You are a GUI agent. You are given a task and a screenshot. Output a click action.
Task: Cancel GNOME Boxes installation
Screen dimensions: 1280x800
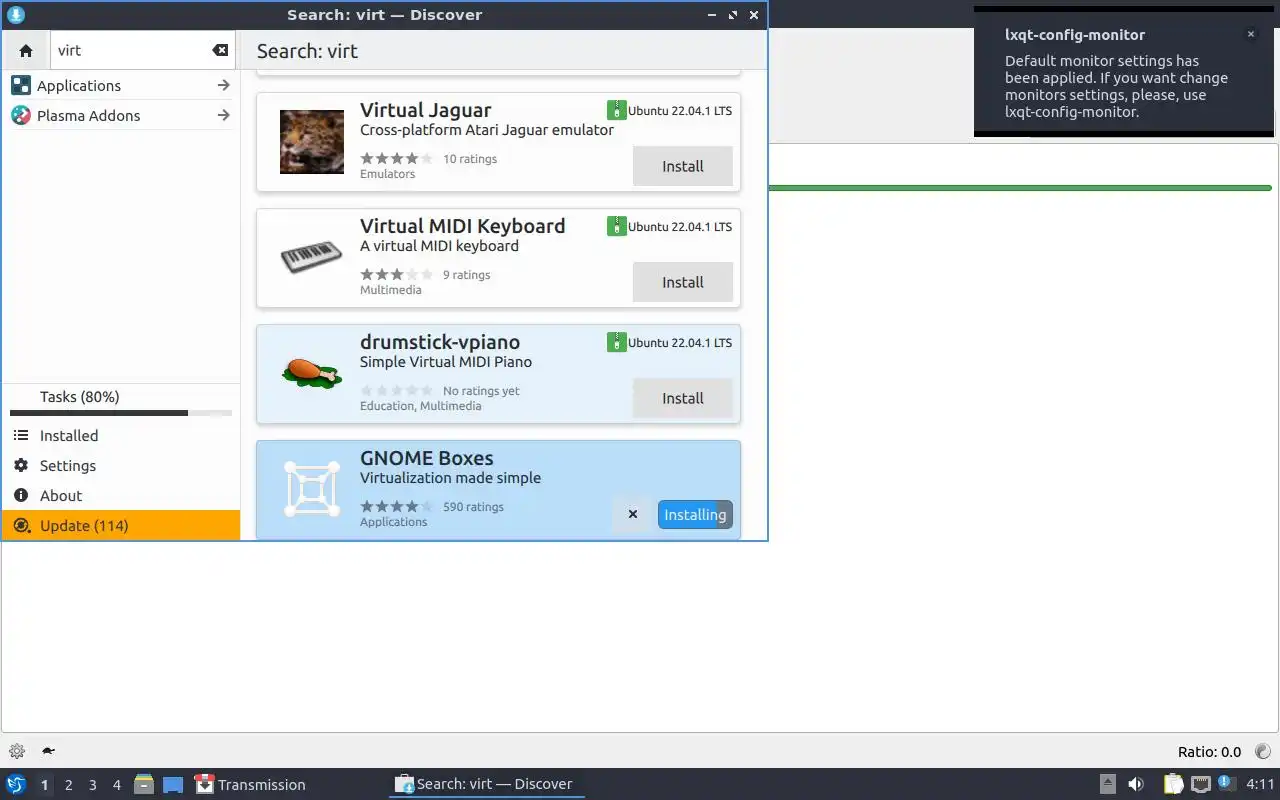coord(632,514)
